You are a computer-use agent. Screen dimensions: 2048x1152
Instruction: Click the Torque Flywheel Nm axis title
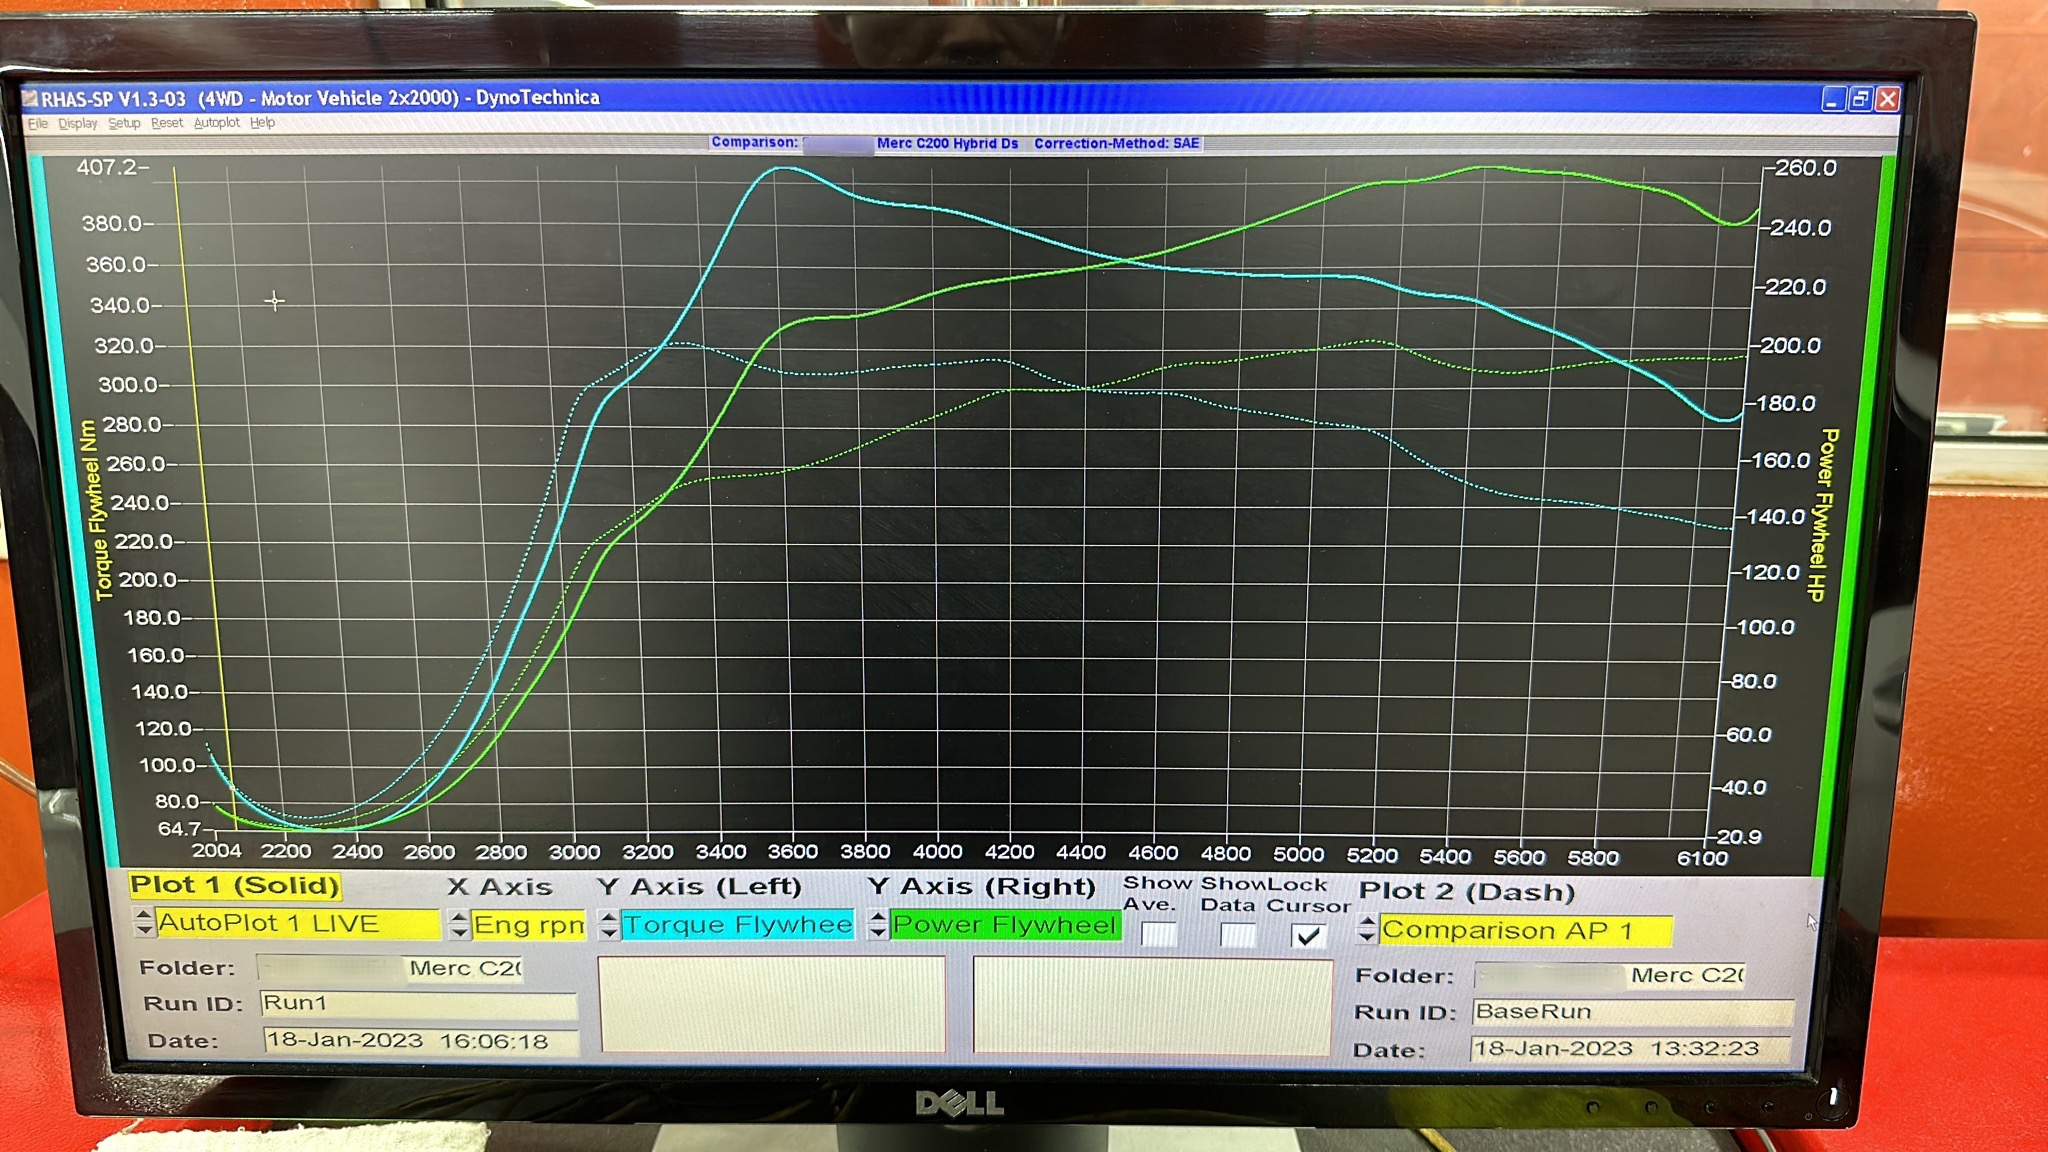pos(97,511)
